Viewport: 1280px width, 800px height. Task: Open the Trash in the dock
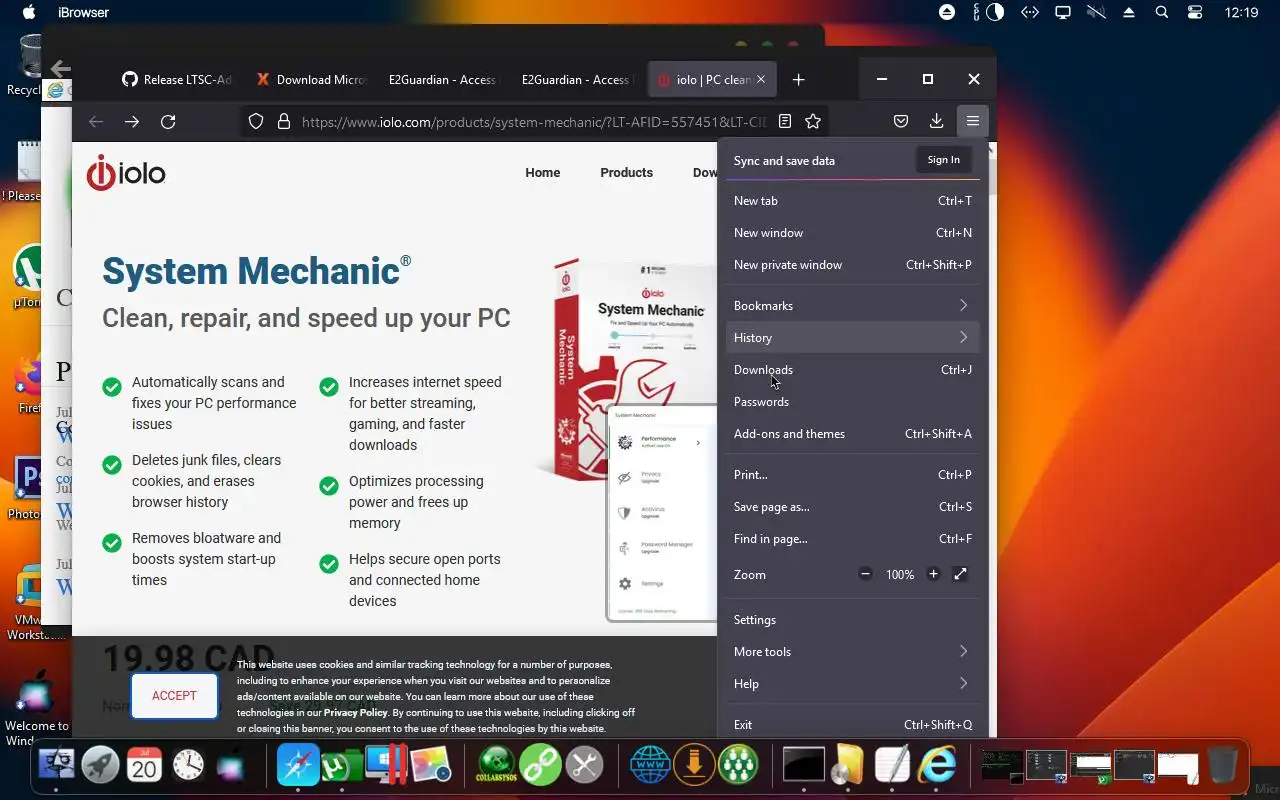coord(1222,765)
